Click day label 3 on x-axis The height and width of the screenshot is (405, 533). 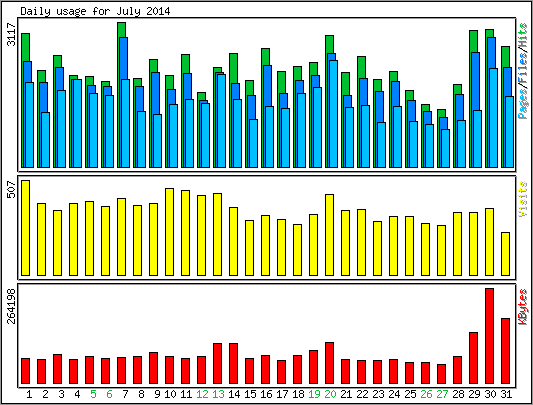(x=61, y=394)
